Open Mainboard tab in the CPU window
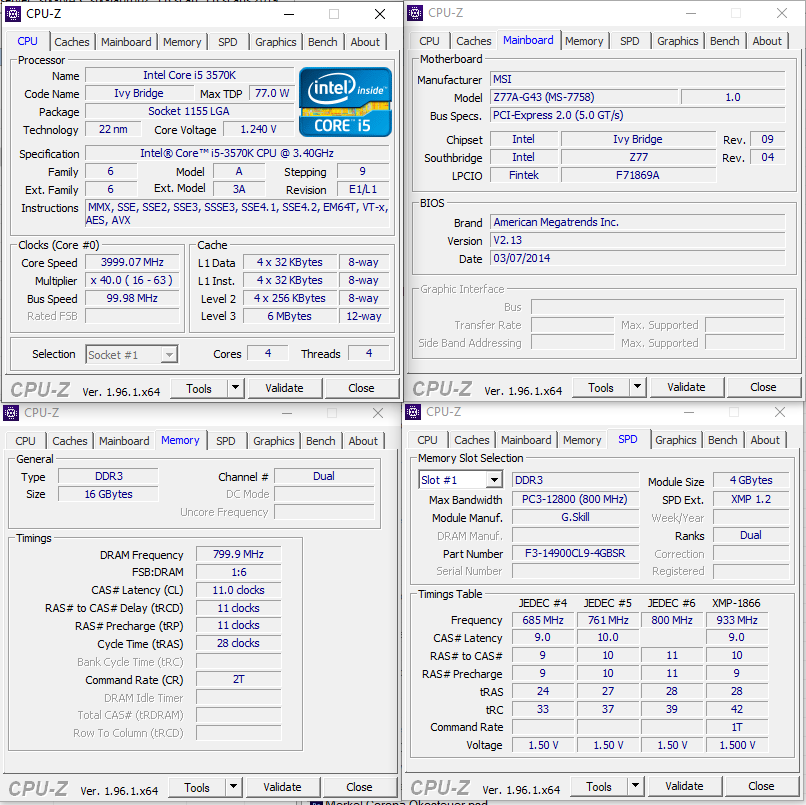806x805 pixels. pos(126,42)
